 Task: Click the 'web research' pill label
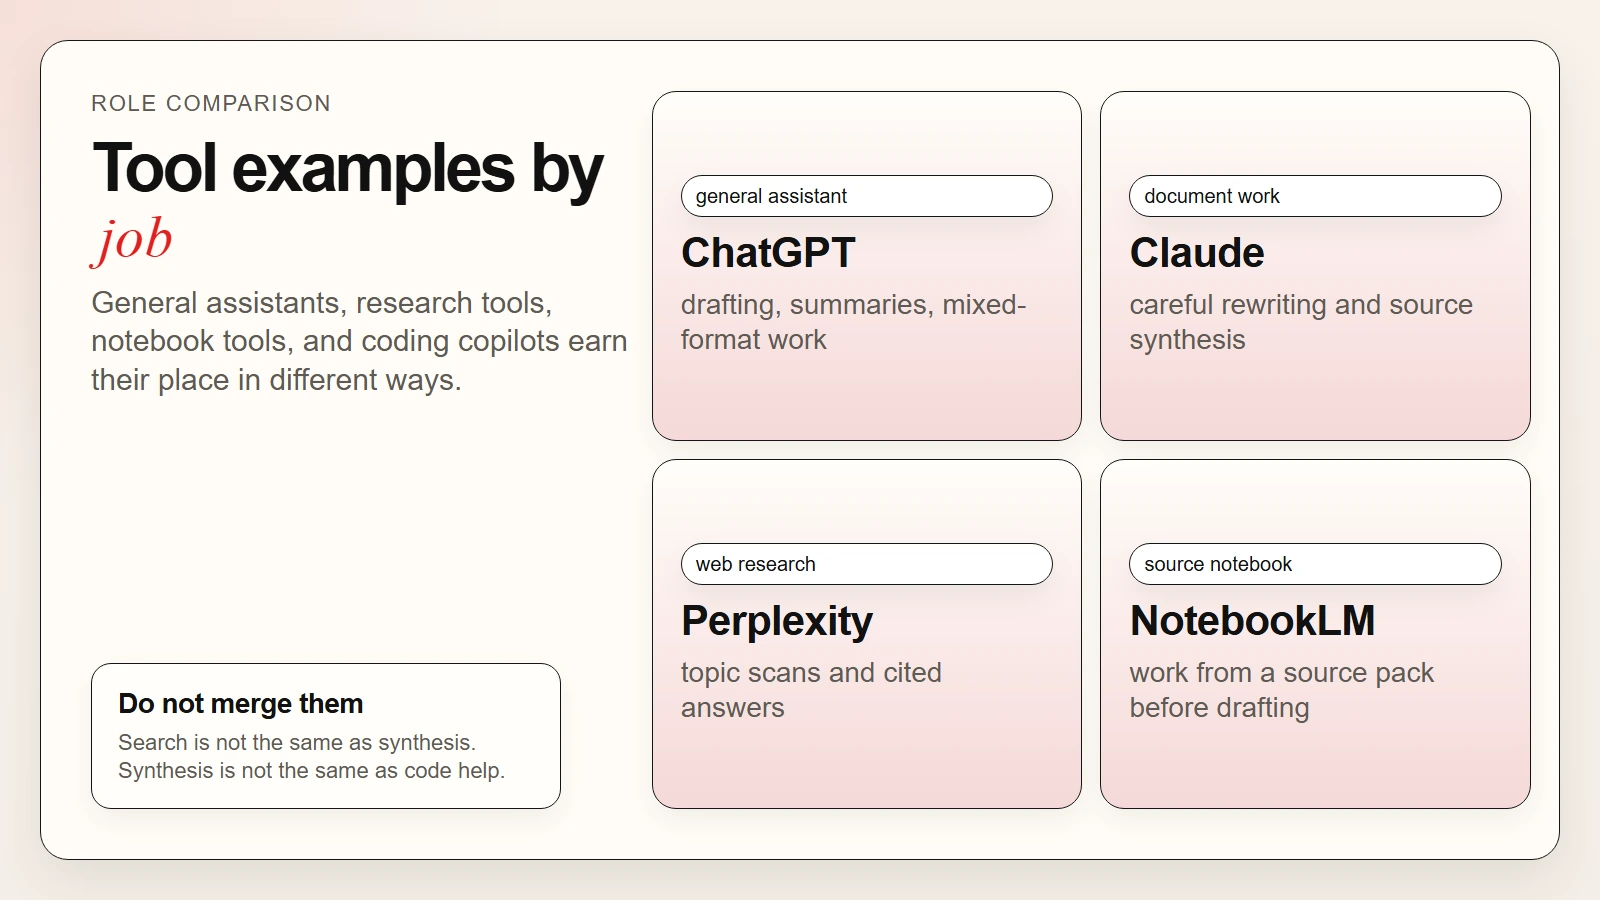click(866, 564)
